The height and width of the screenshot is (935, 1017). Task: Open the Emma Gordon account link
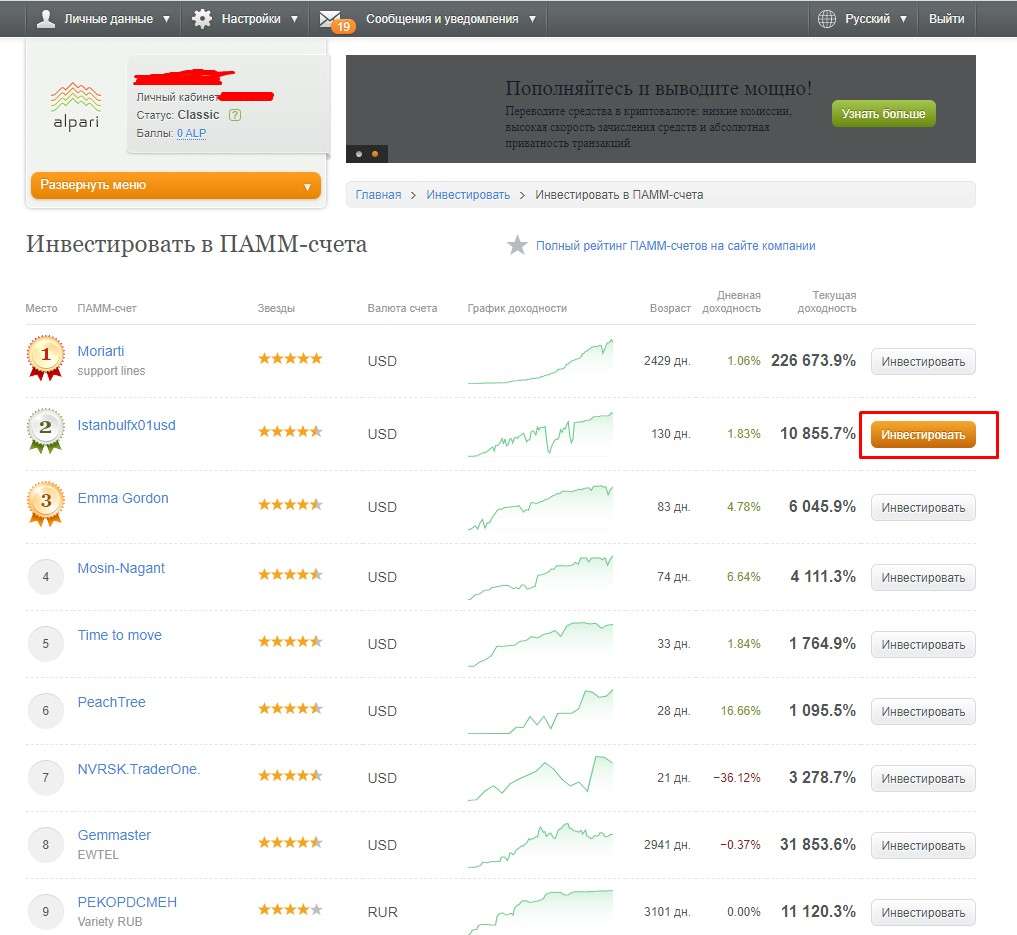click(x=123, y=498)
